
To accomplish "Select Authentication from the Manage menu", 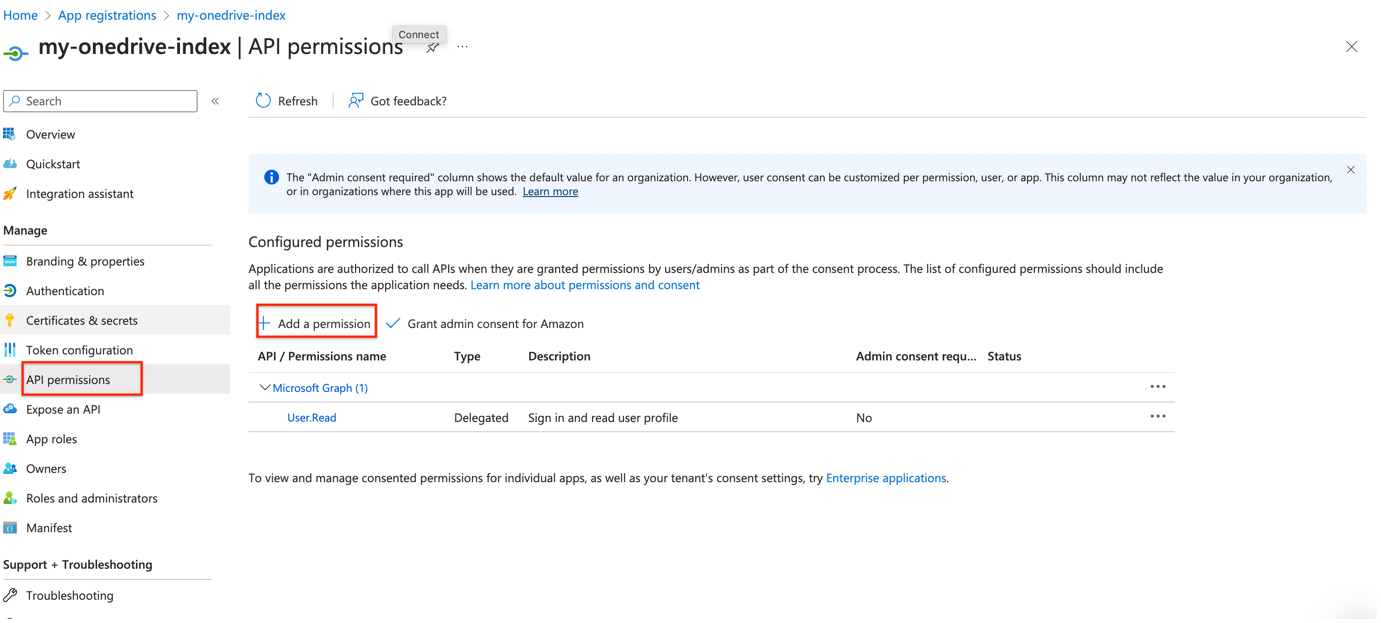I will (x=65, y=291).
